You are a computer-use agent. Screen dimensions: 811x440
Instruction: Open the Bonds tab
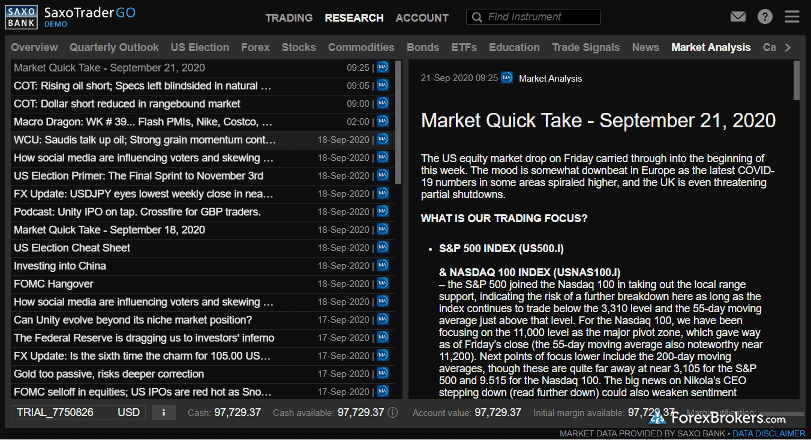tap(423, 48)
